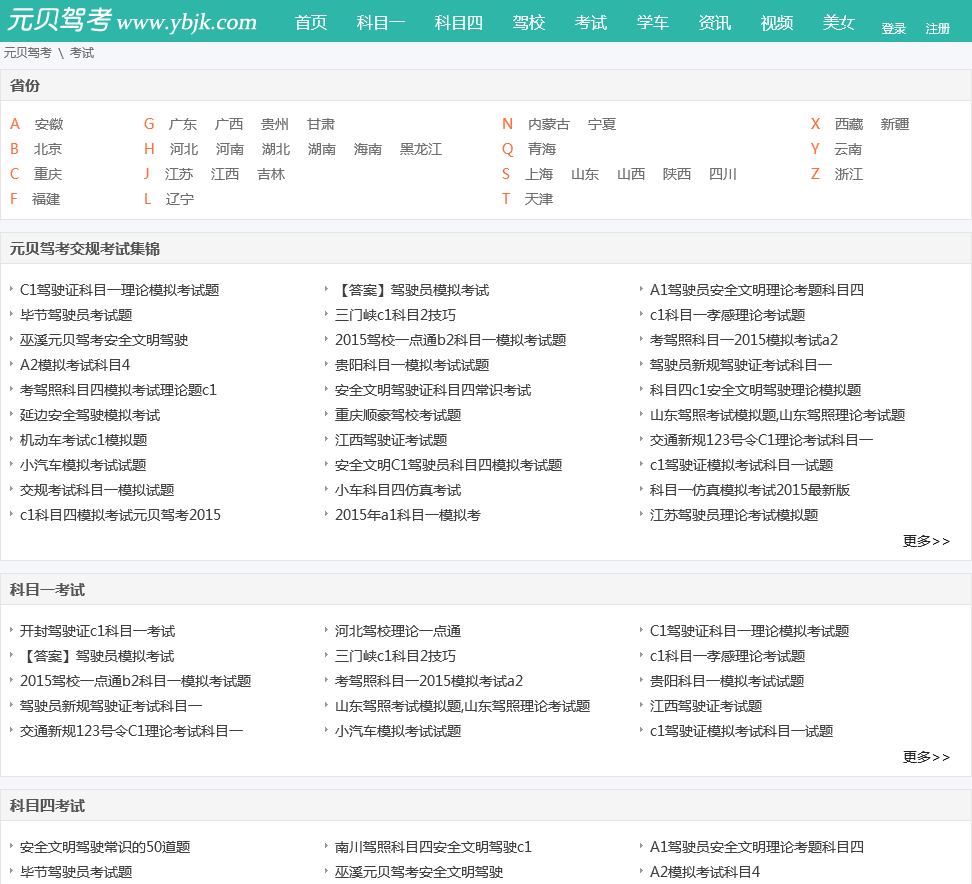Open 科目四c1安全文明驾驶理论模拟题 link
972x884 pixels.
tap(756, 390)
